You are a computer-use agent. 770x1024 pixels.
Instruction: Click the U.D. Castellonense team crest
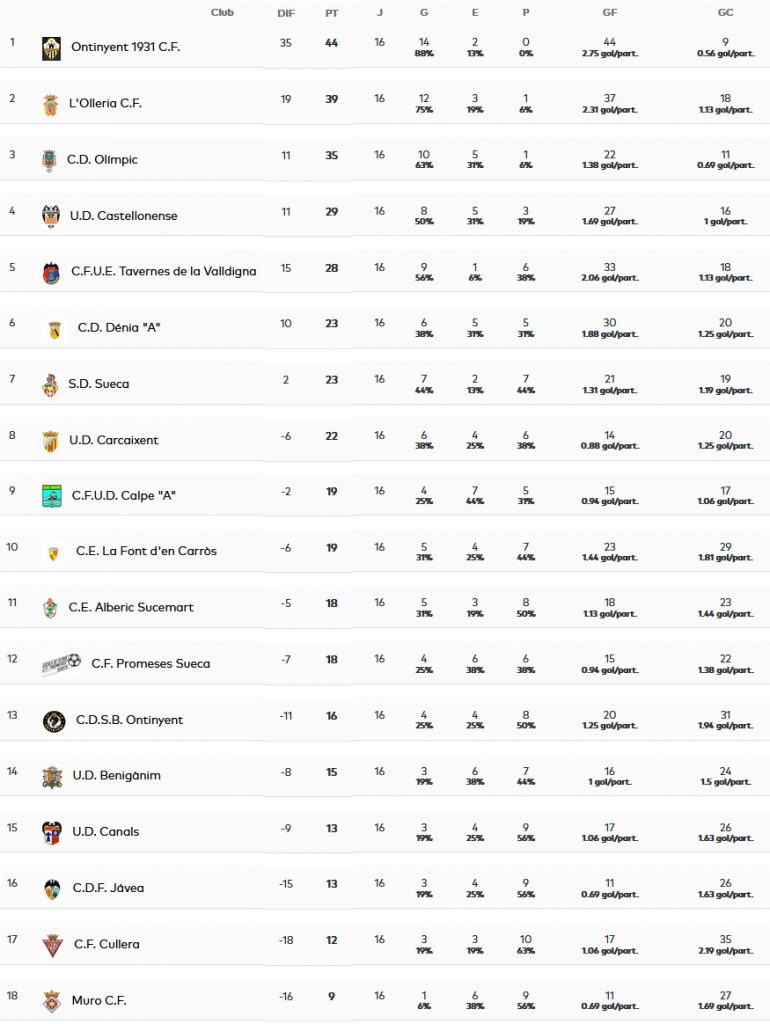coord(50,216)
